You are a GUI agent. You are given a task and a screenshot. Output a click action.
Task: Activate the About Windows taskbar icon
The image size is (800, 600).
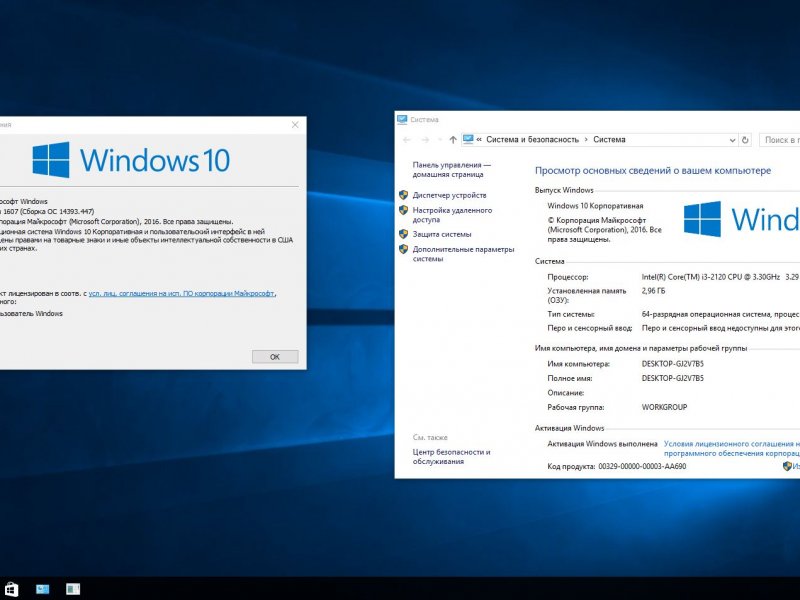73,589
